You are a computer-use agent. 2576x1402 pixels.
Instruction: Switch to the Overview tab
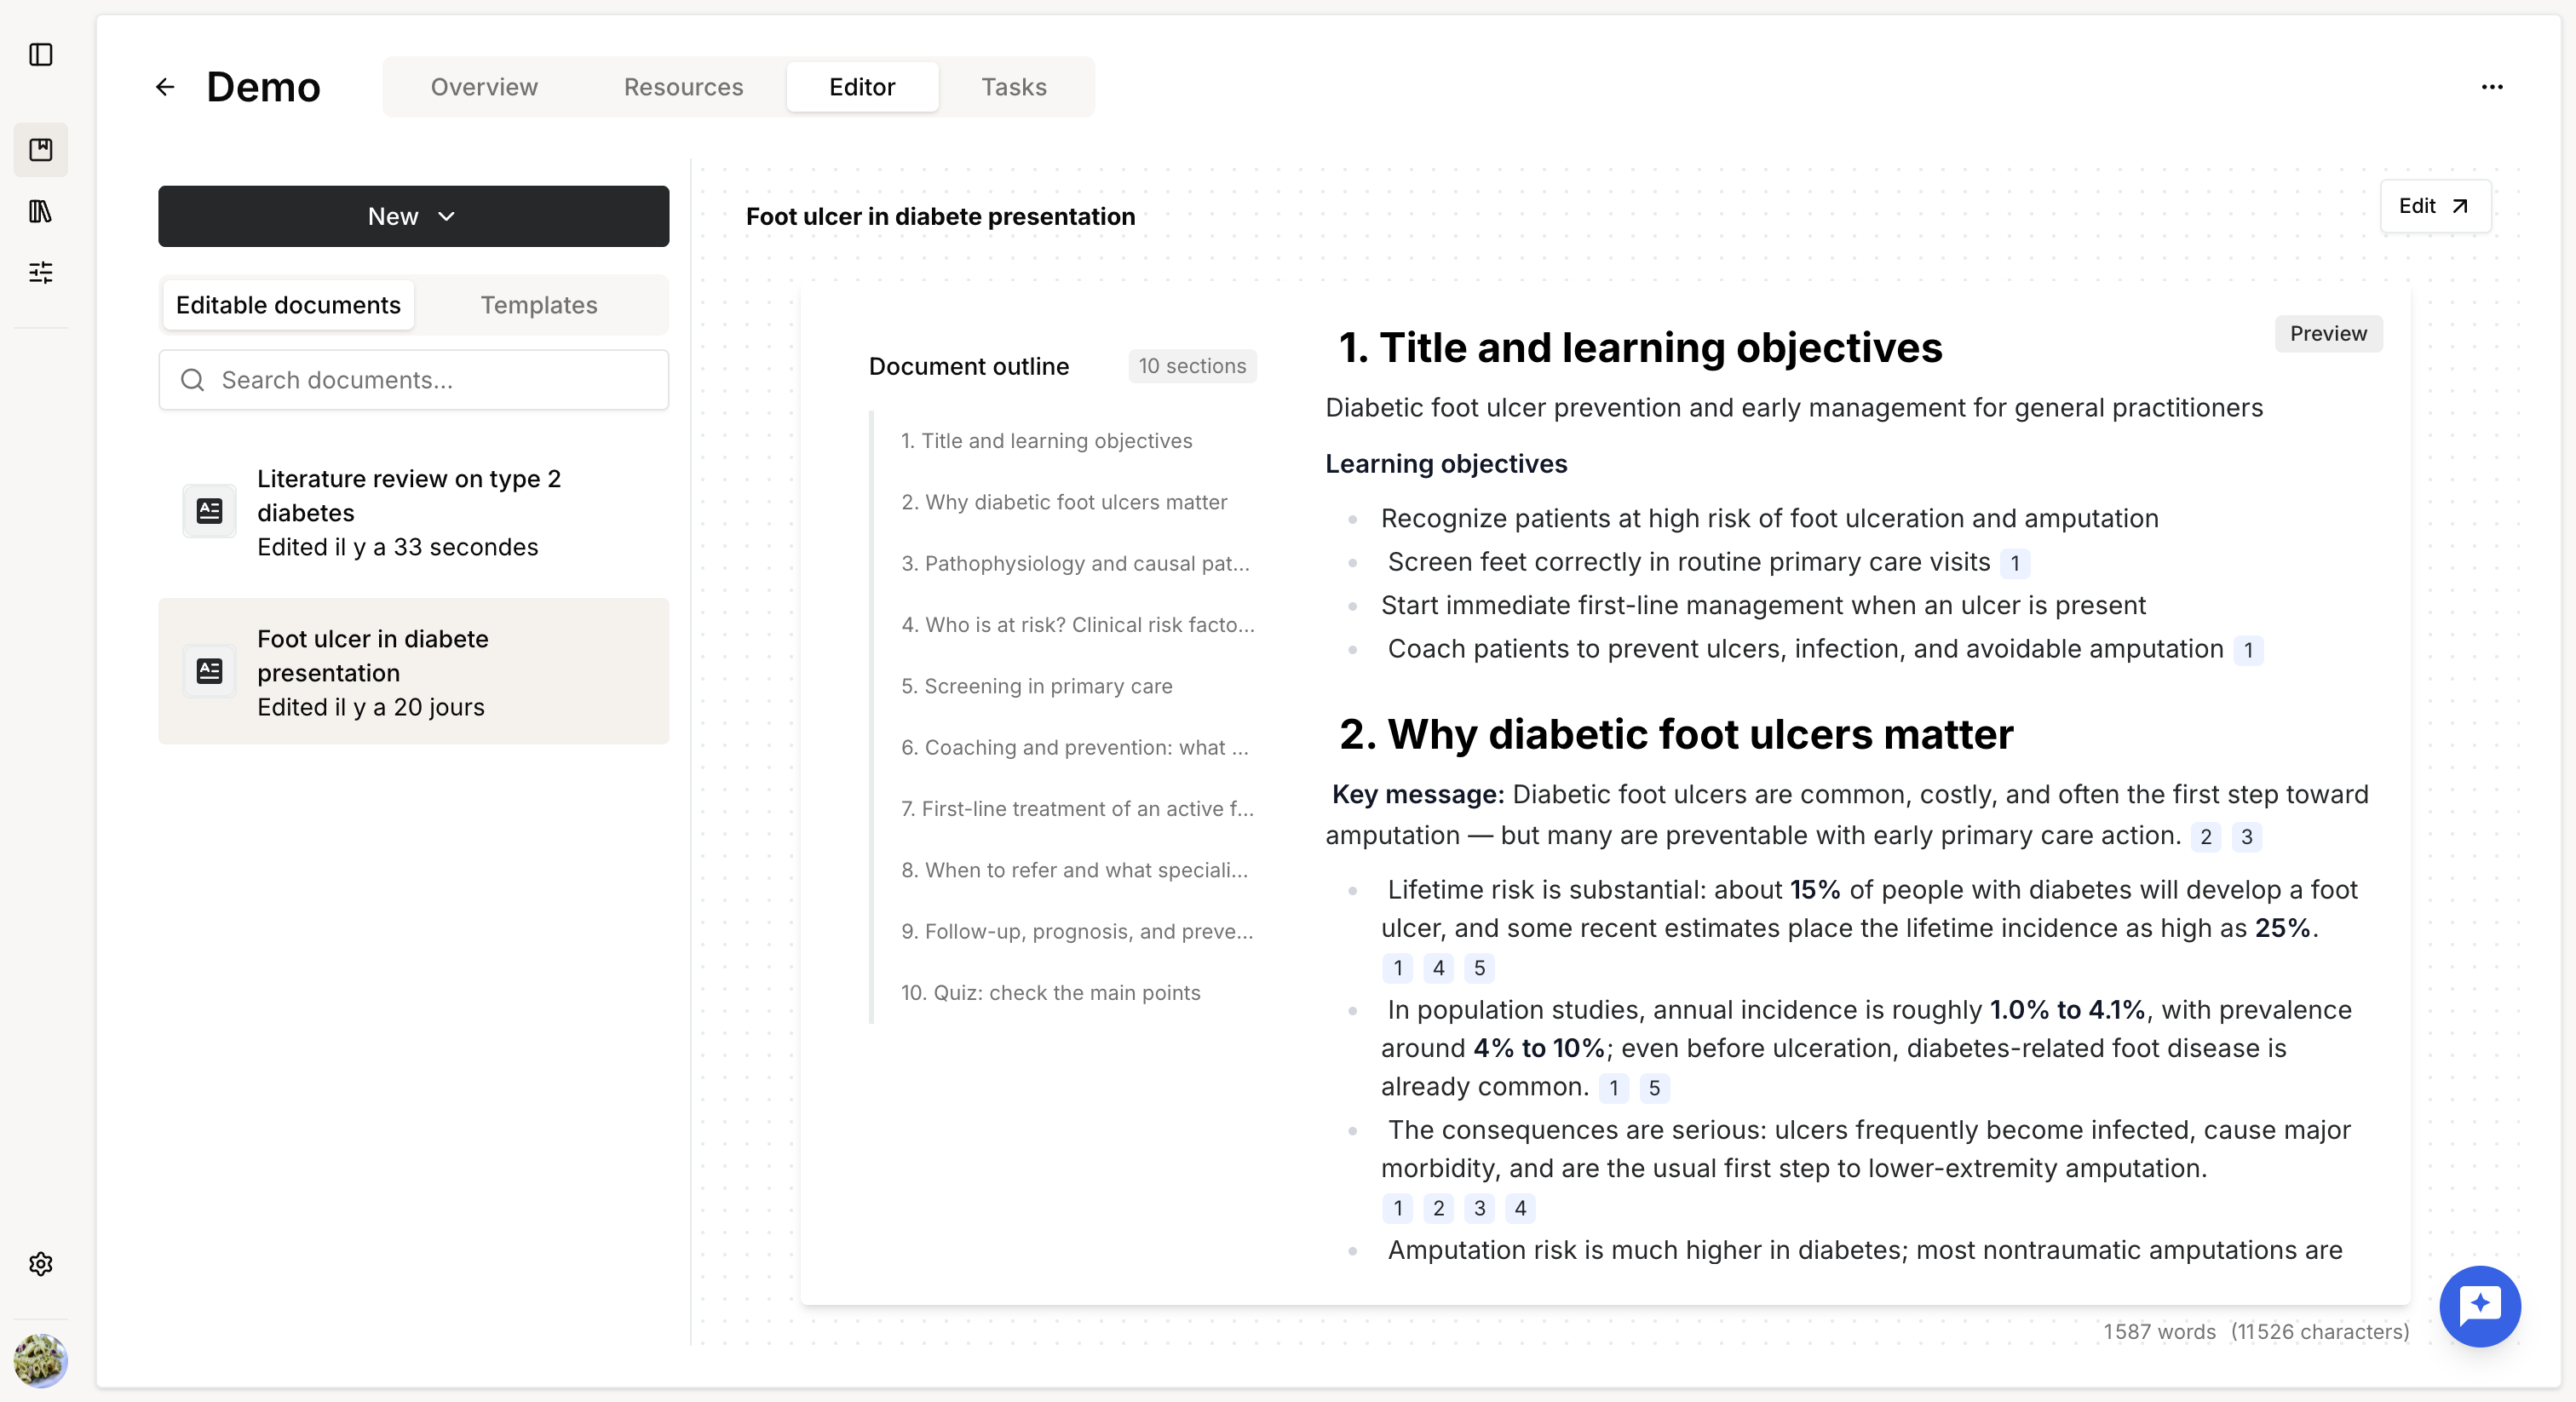pos(484,87)
